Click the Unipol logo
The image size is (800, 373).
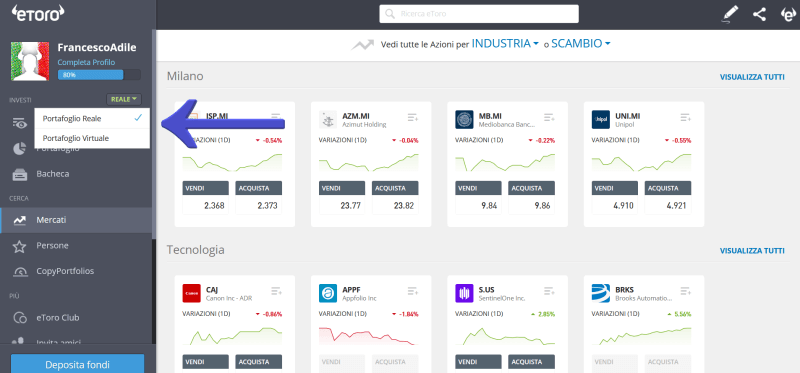pos(601,119)
